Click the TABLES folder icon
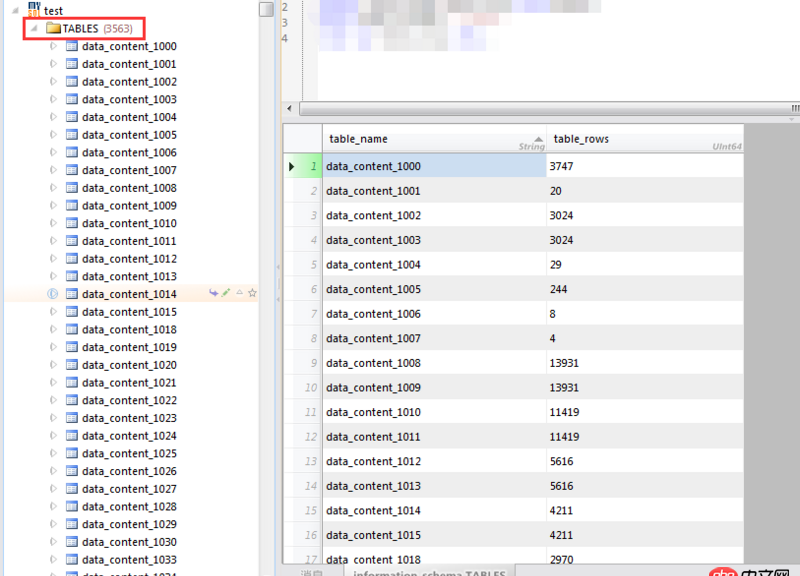The height and width of the screenshot is (576, 800). (53, 28)
